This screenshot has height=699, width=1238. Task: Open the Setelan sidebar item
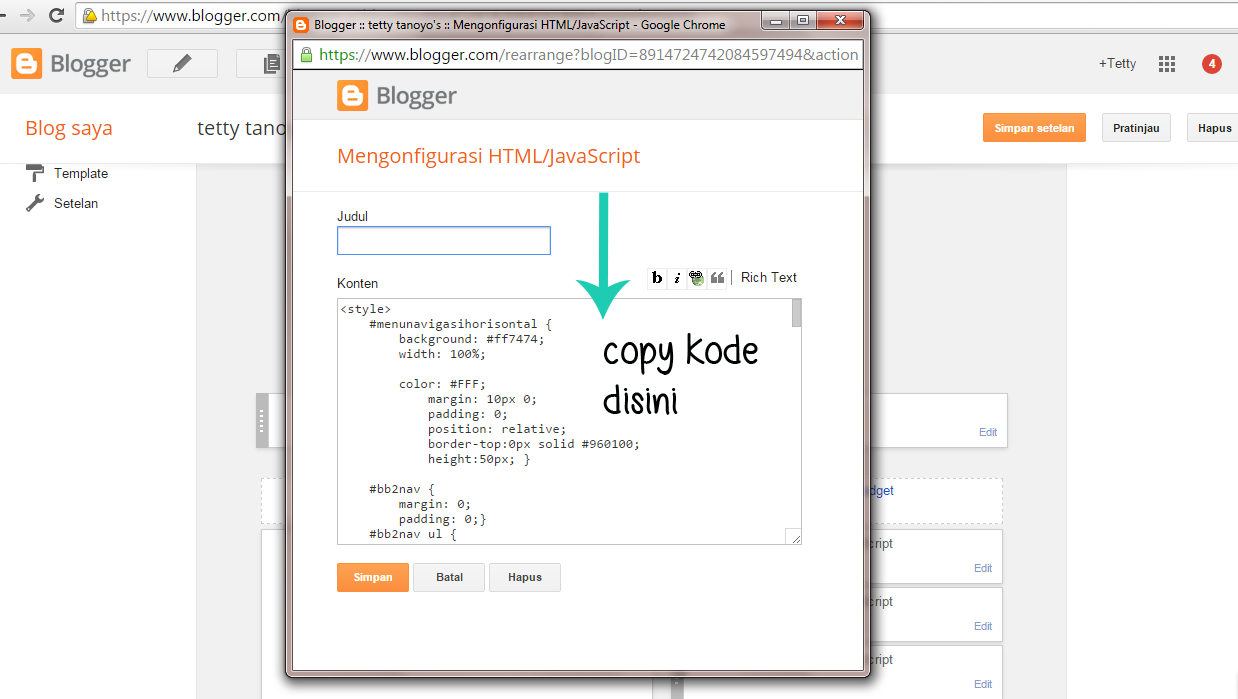pos(76,203)
